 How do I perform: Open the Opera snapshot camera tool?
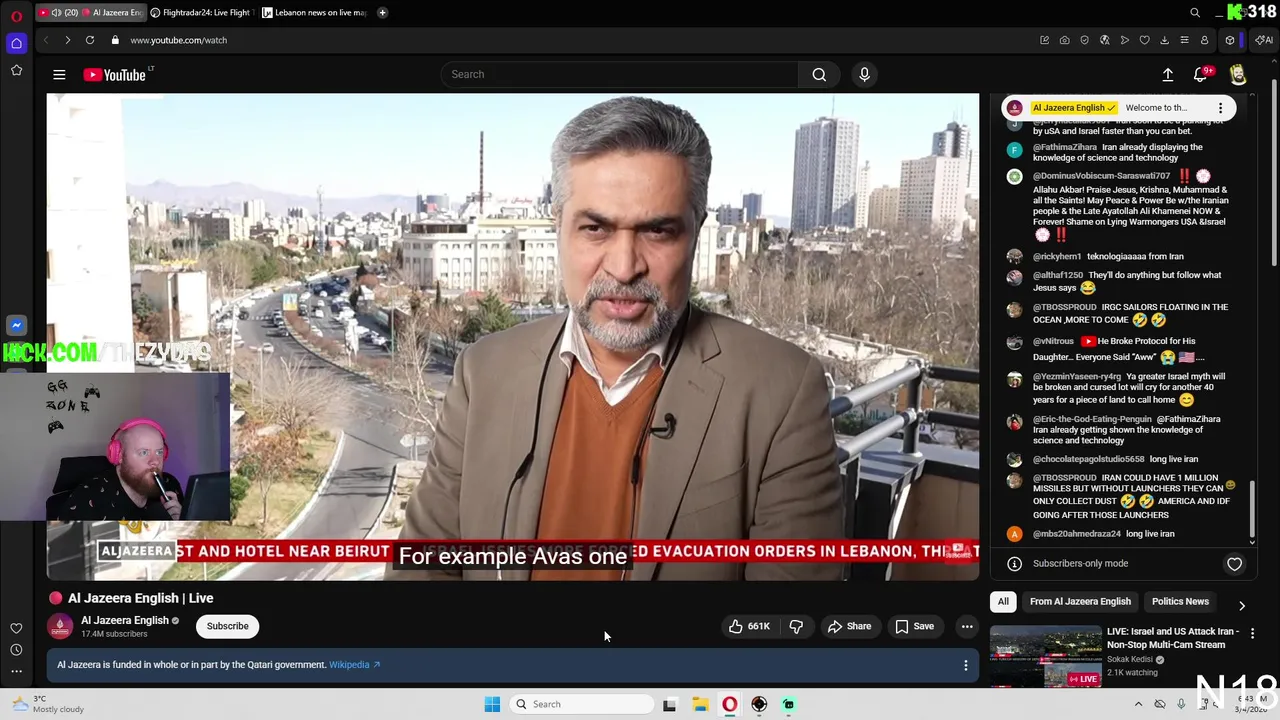[x=1064, y=40]
